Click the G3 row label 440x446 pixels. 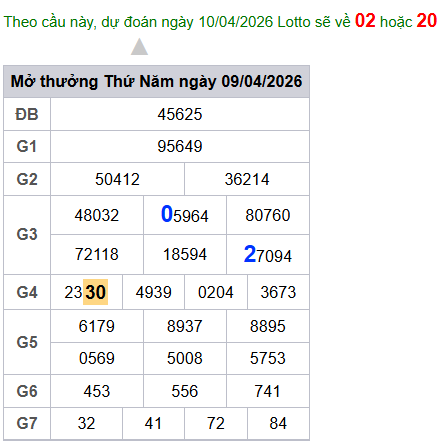(x=27, y=234)
